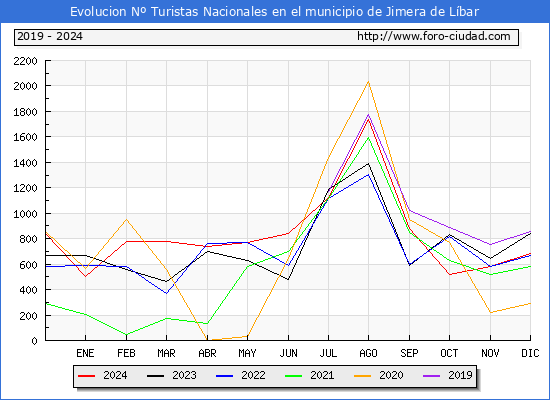
Task: Click the black 2023 peak at AGO
Action: (x=368, y=164)
